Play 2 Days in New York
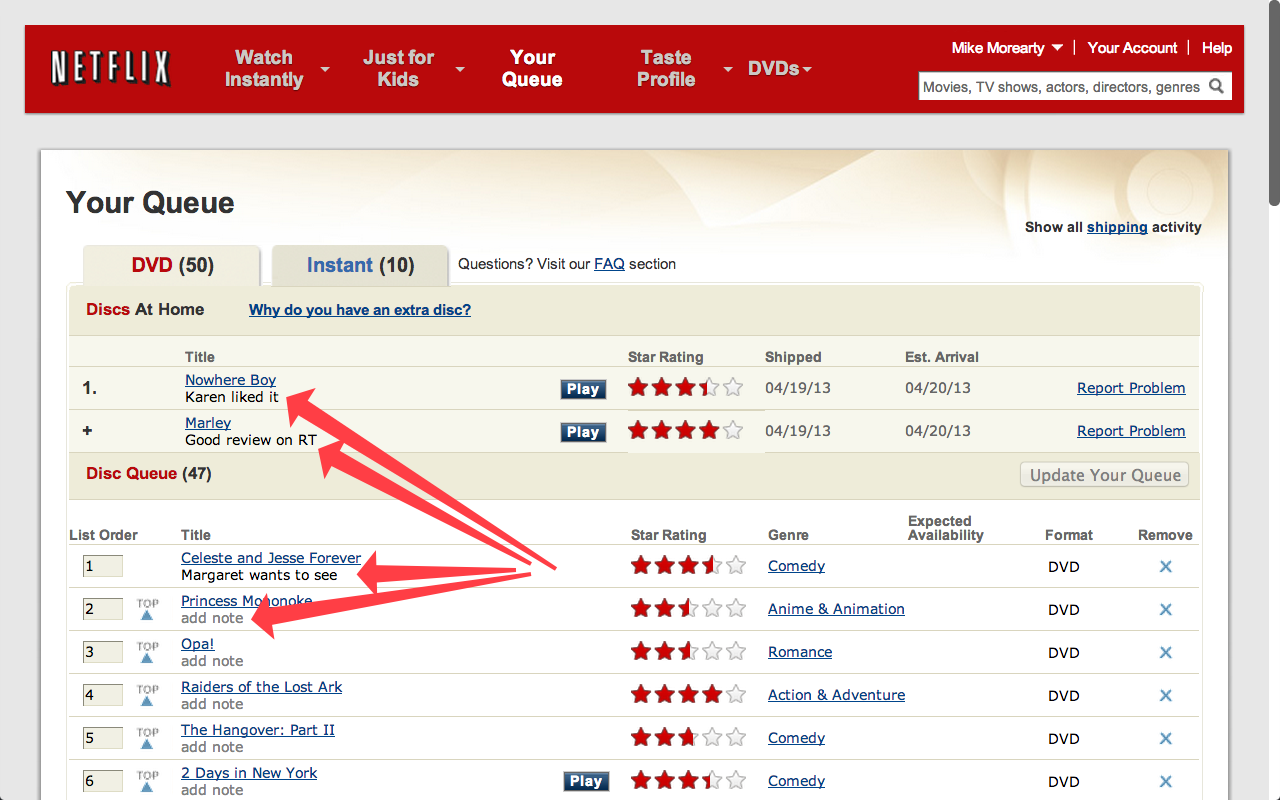This screenshot has height=800, width=1280. [586, 781]
